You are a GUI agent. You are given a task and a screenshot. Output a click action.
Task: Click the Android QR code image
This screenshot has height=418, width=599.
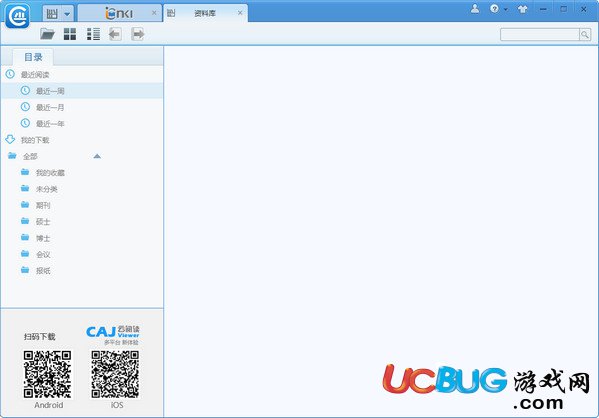click(47, 375)
